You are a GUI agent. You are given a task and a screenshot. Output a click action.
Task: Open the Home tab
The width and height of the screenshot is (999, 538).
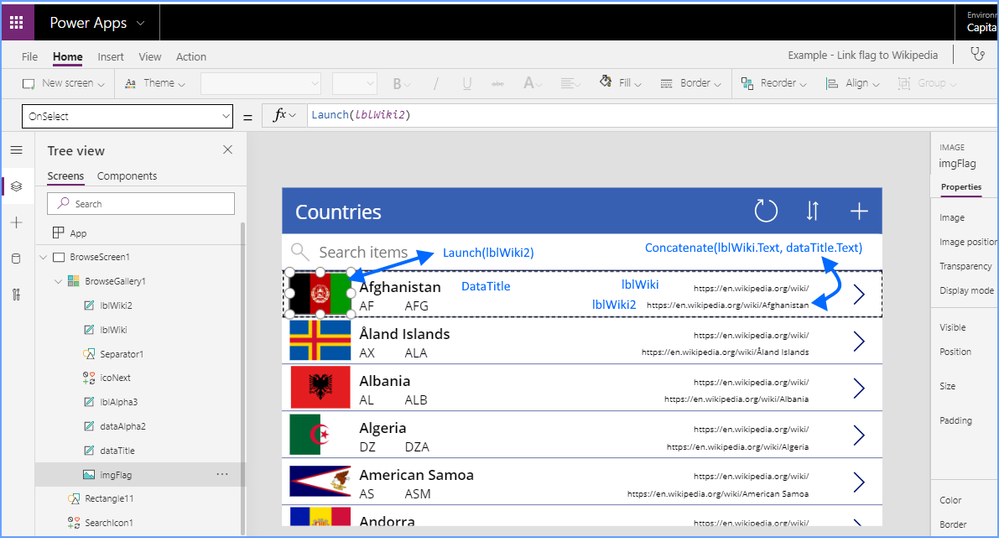[x=68, y=57]
